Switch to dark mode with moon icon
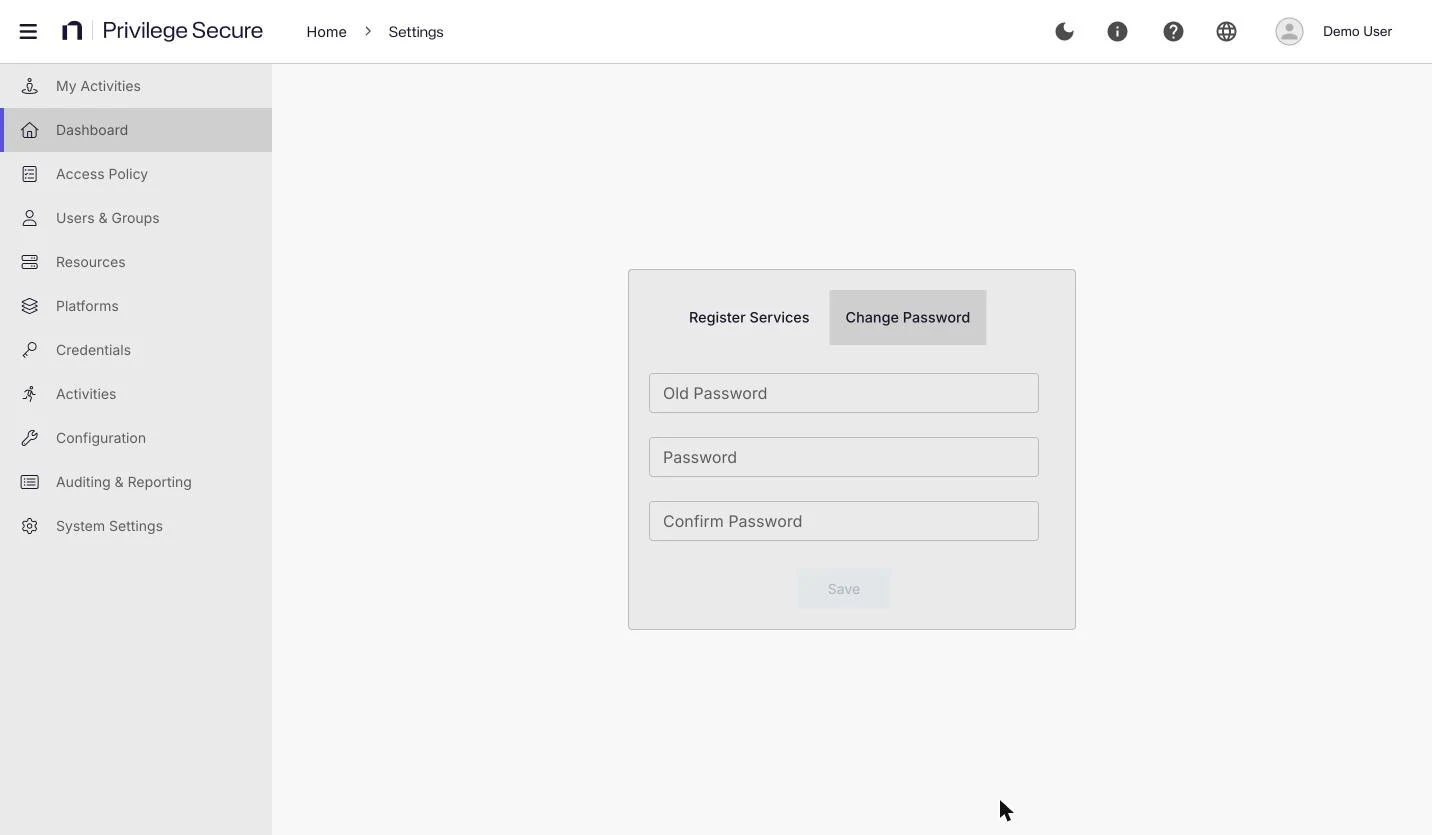Screen dimensions: 1432x835 pos(1064,31)
